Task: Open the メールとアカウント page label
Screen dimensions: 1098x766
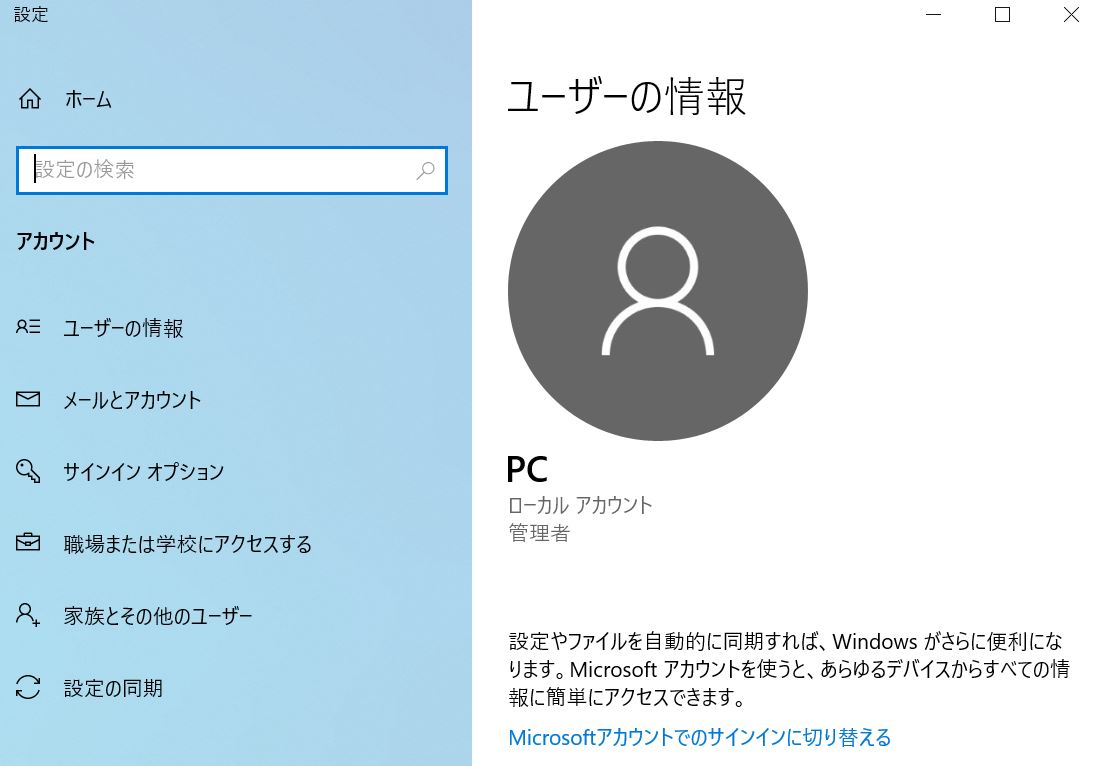Action: pos(132,400)
